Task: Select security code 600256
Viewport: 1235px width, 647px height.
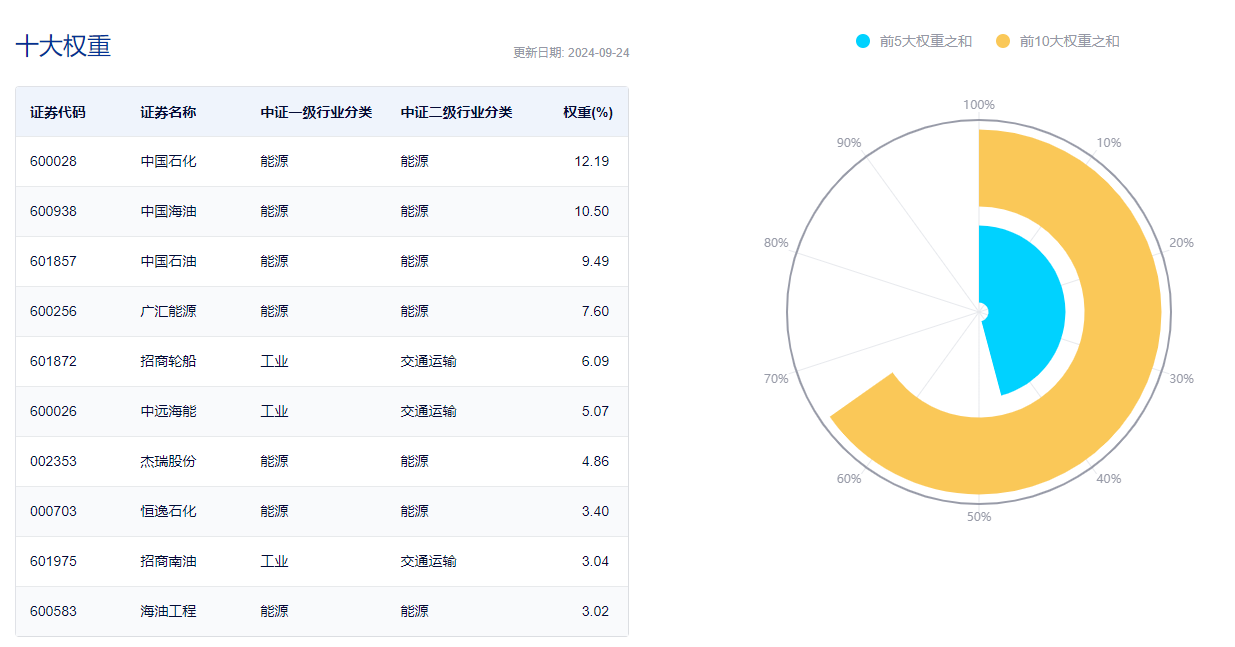Action: pos(53,311)
